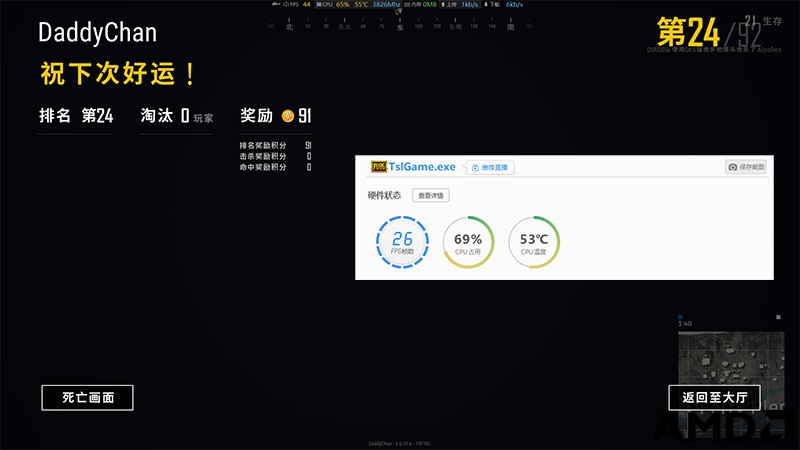The width and height of the screenshot is (800, 450).
Task: Click the 推荐直播 recommended stream button
Action: coord(490,167)
